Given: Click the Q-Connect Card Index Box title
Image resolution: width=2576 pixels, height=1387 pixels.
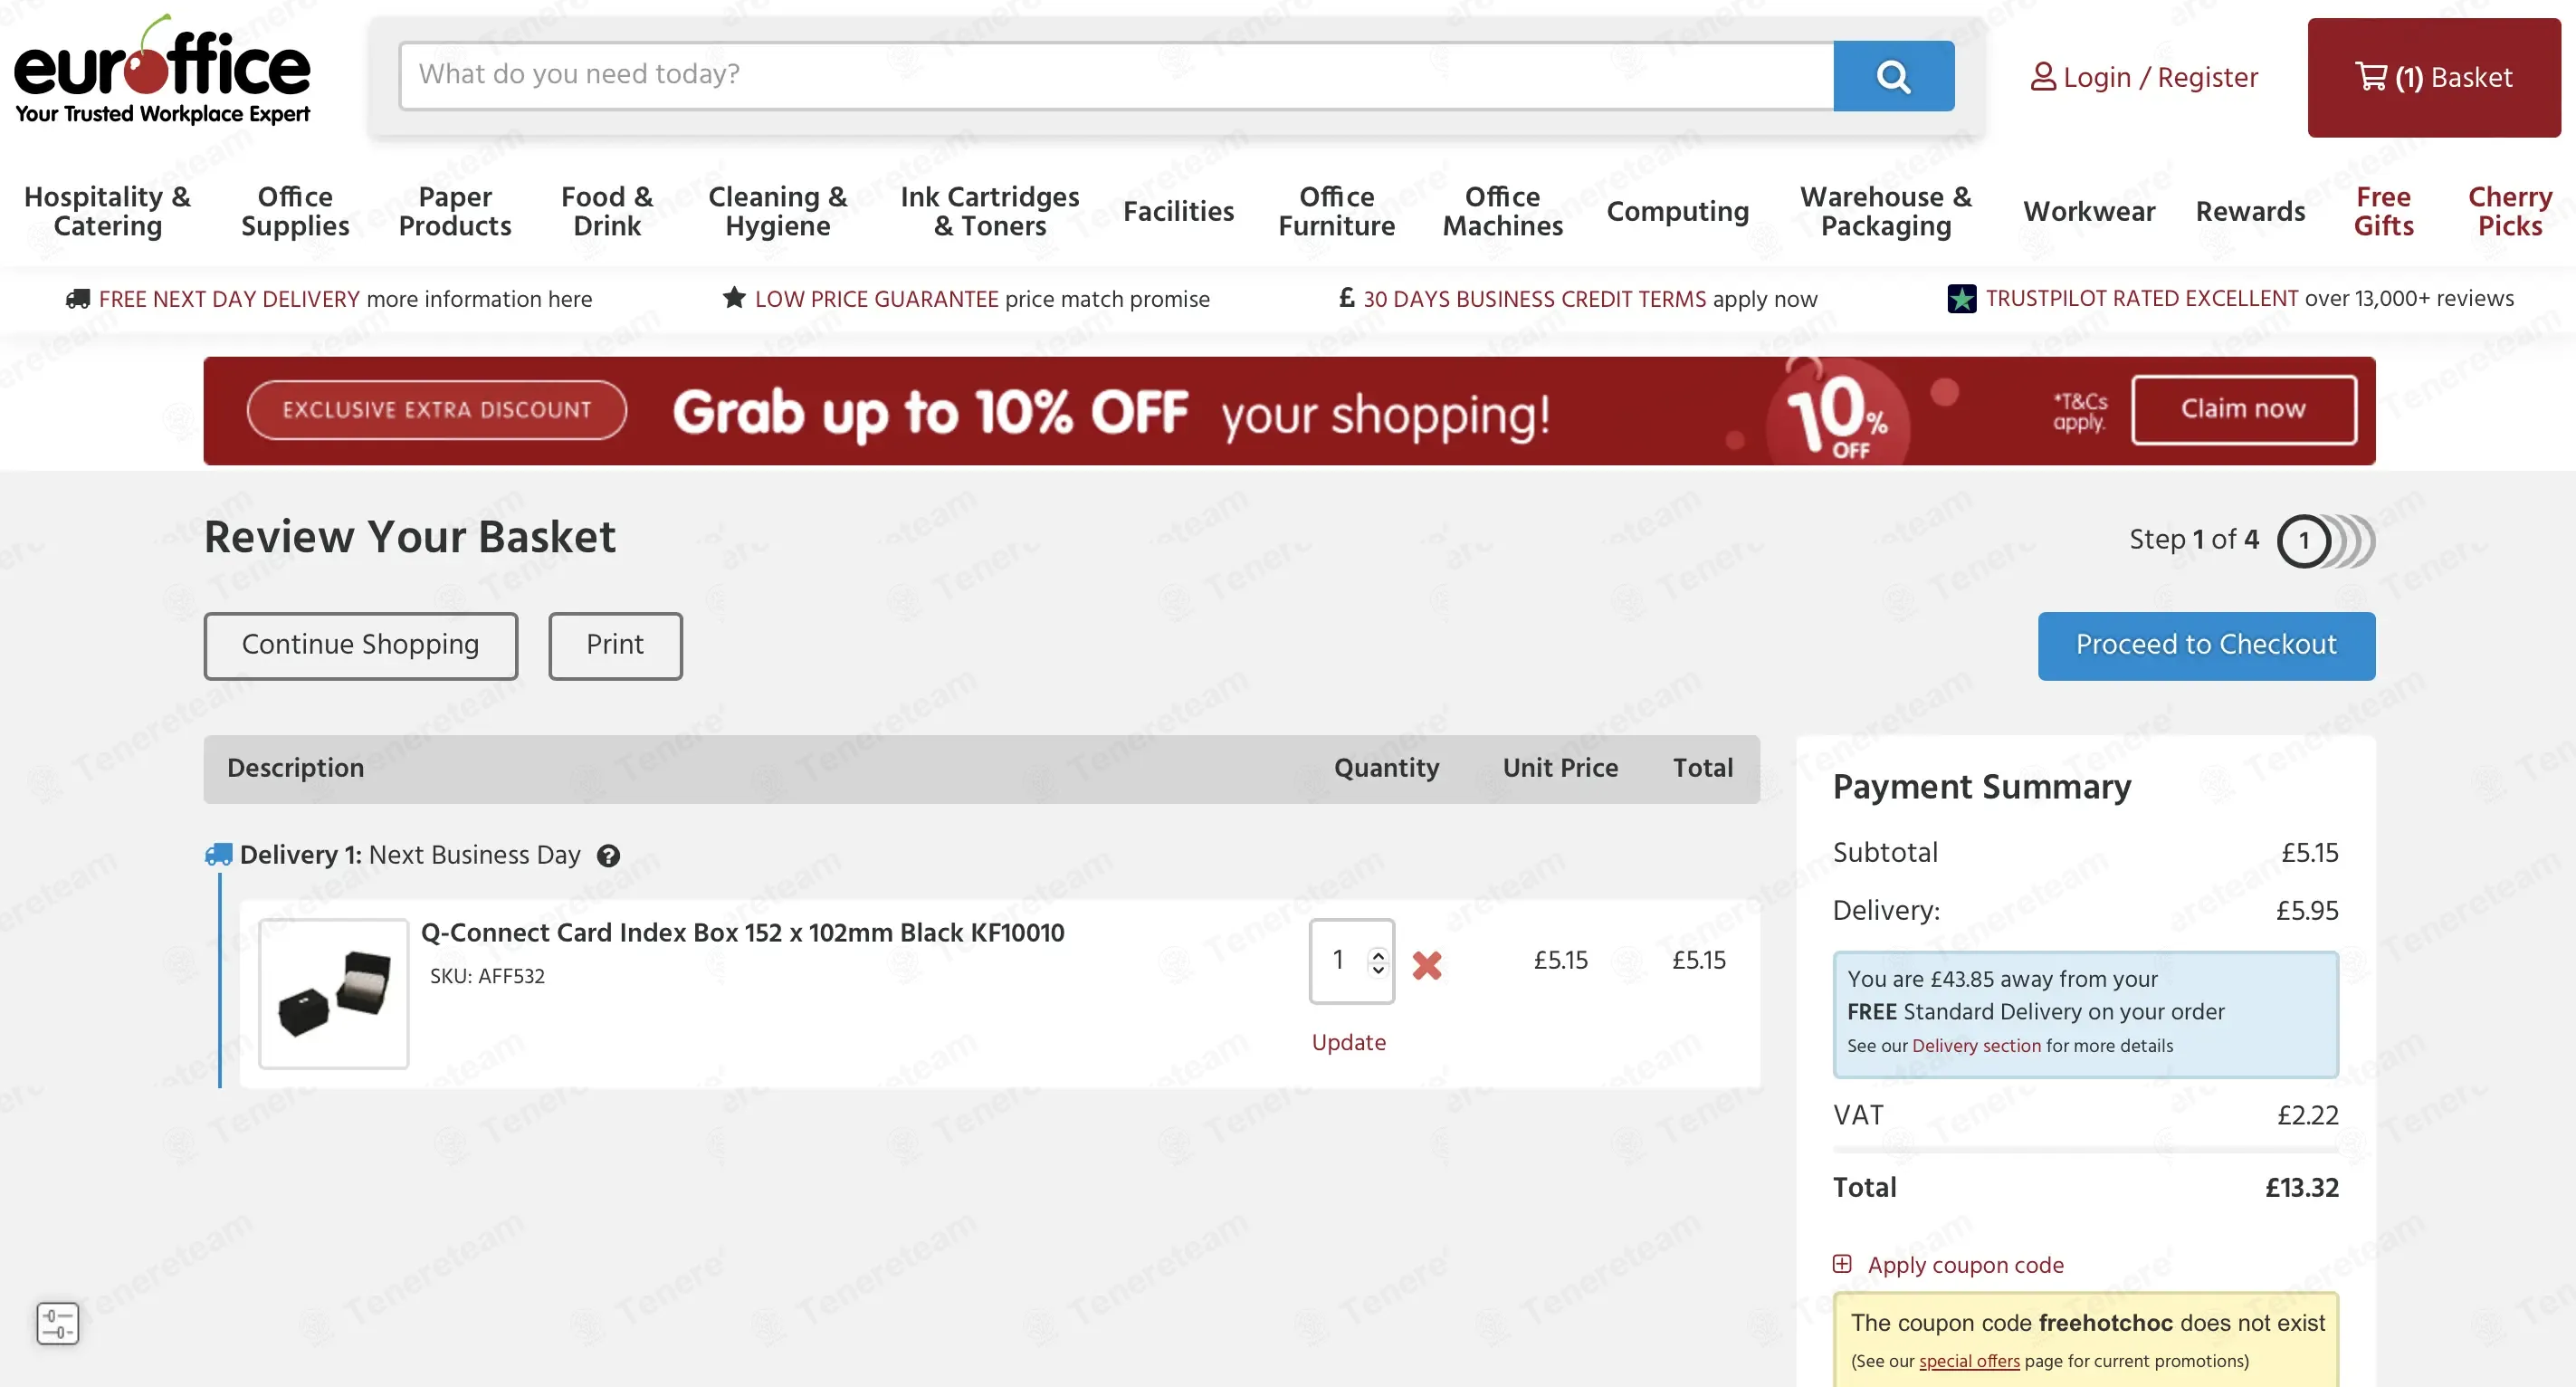Looking at the screenshot, I should (742, 933).
